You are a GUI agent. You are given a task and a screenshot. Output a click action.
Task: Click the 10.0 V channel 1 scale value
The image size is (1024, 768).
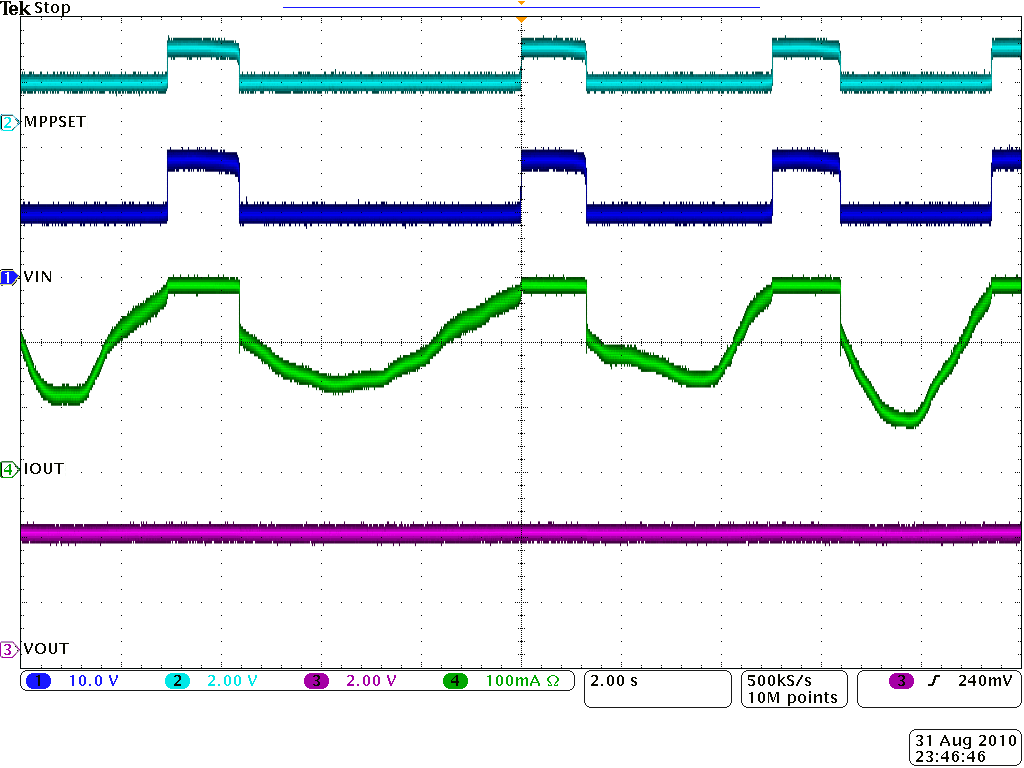click(93, 681)
